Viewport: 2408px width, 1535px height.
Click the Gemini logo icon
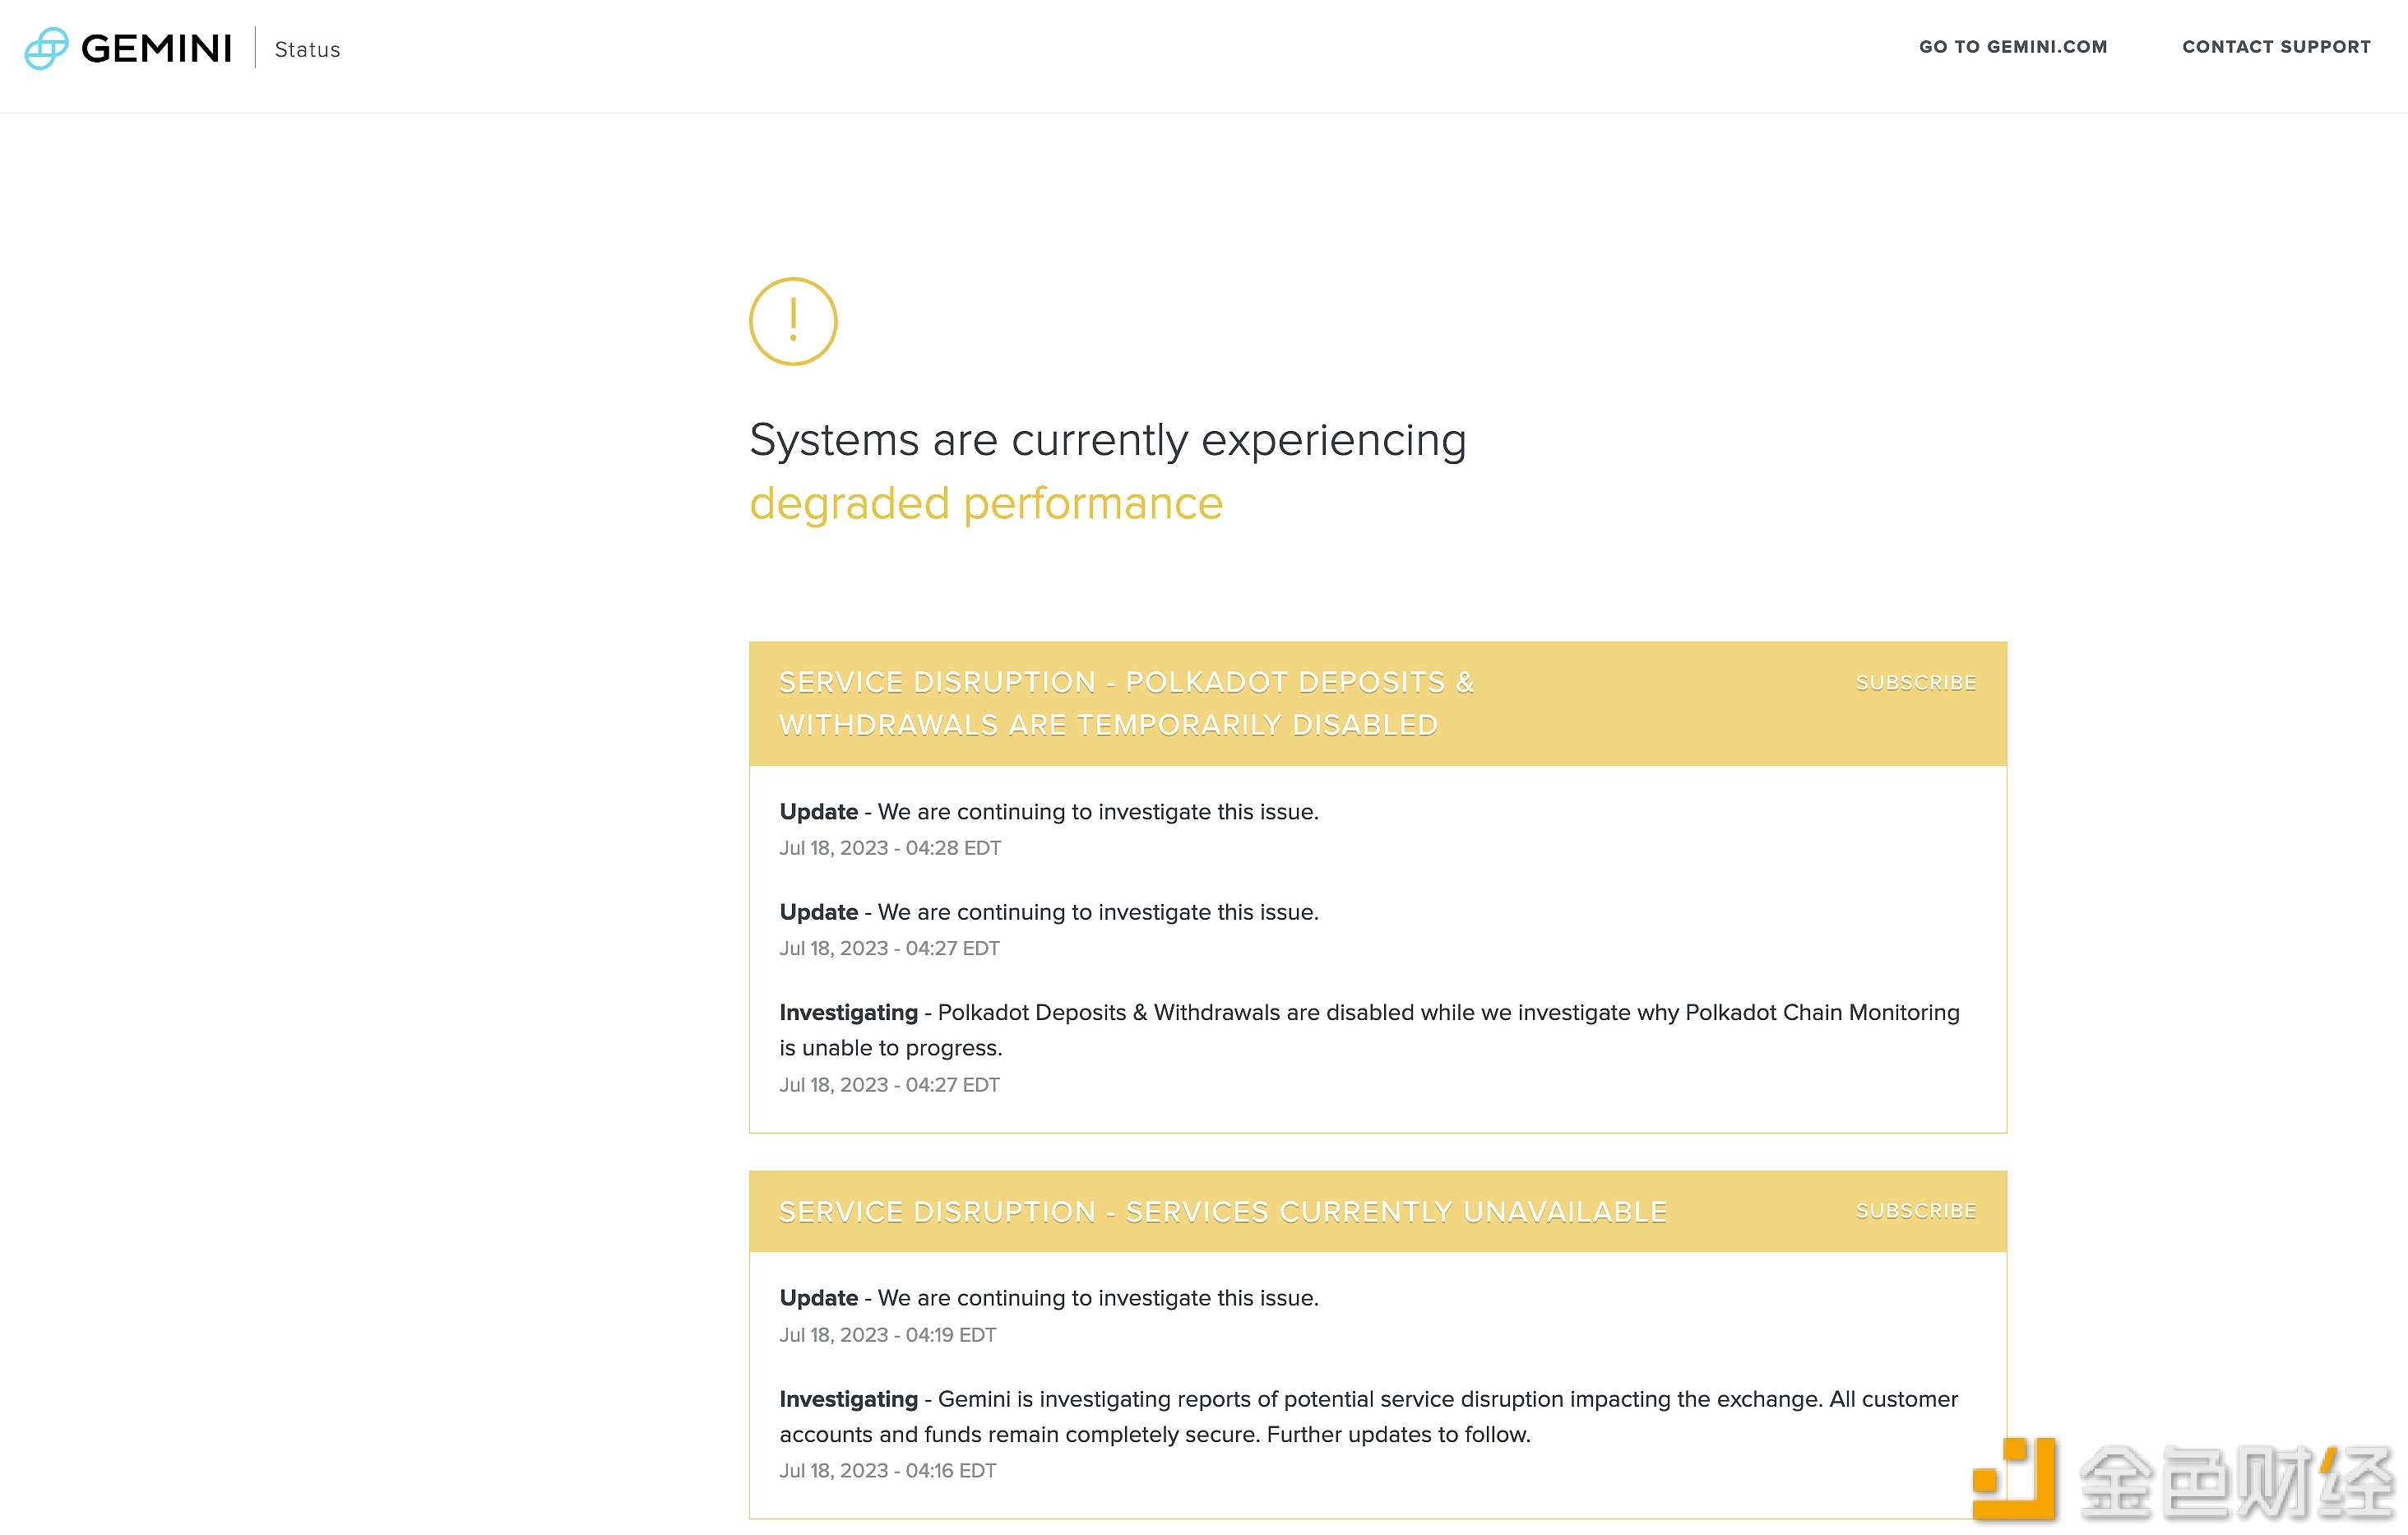click(x=46, y=48)
